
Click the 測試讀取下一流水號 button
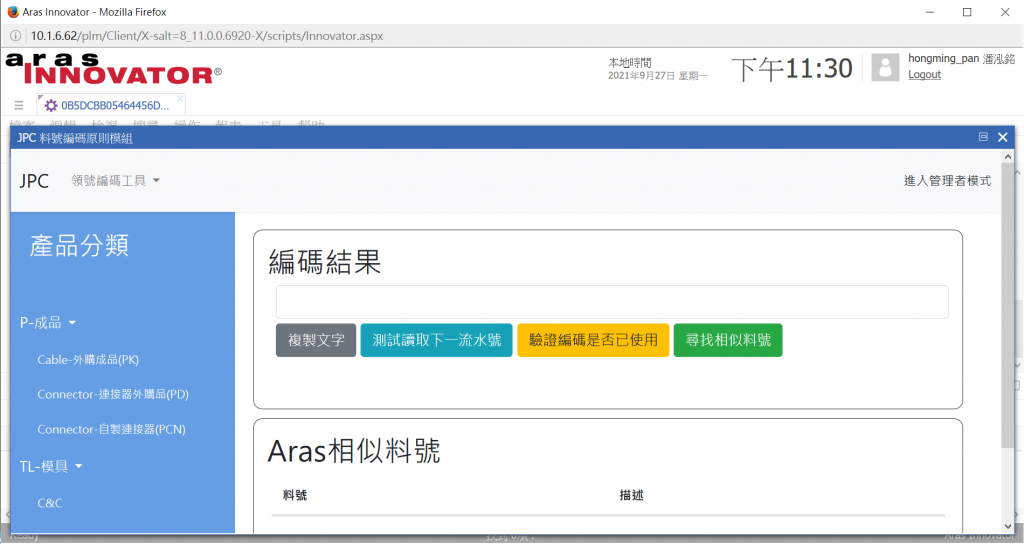point(436,340)
